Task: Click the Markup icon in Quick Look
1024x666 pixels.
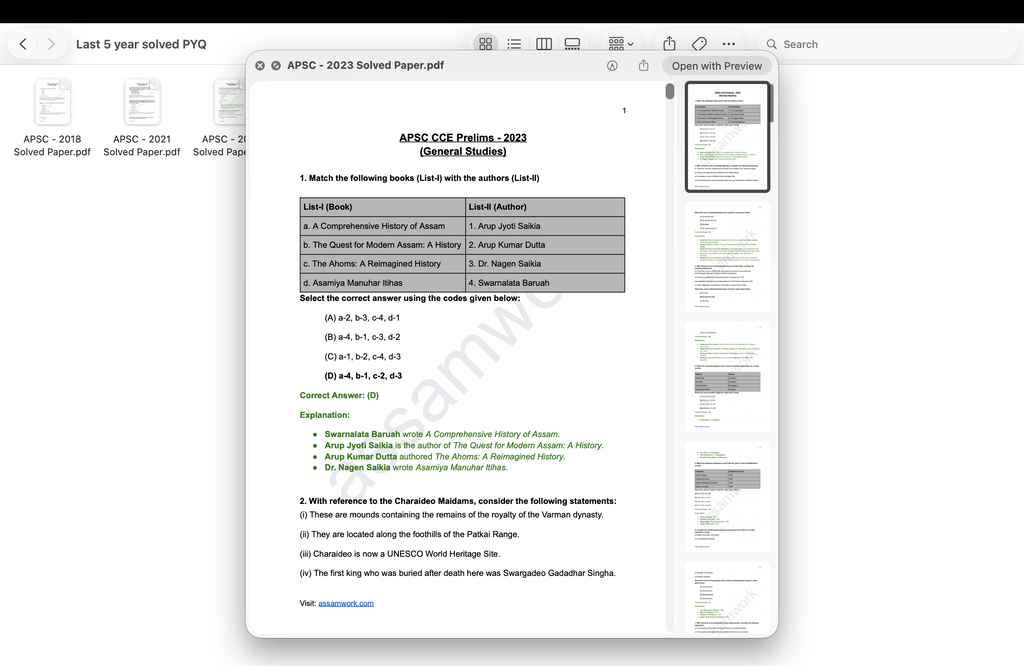Action: [x=612, y=65]
